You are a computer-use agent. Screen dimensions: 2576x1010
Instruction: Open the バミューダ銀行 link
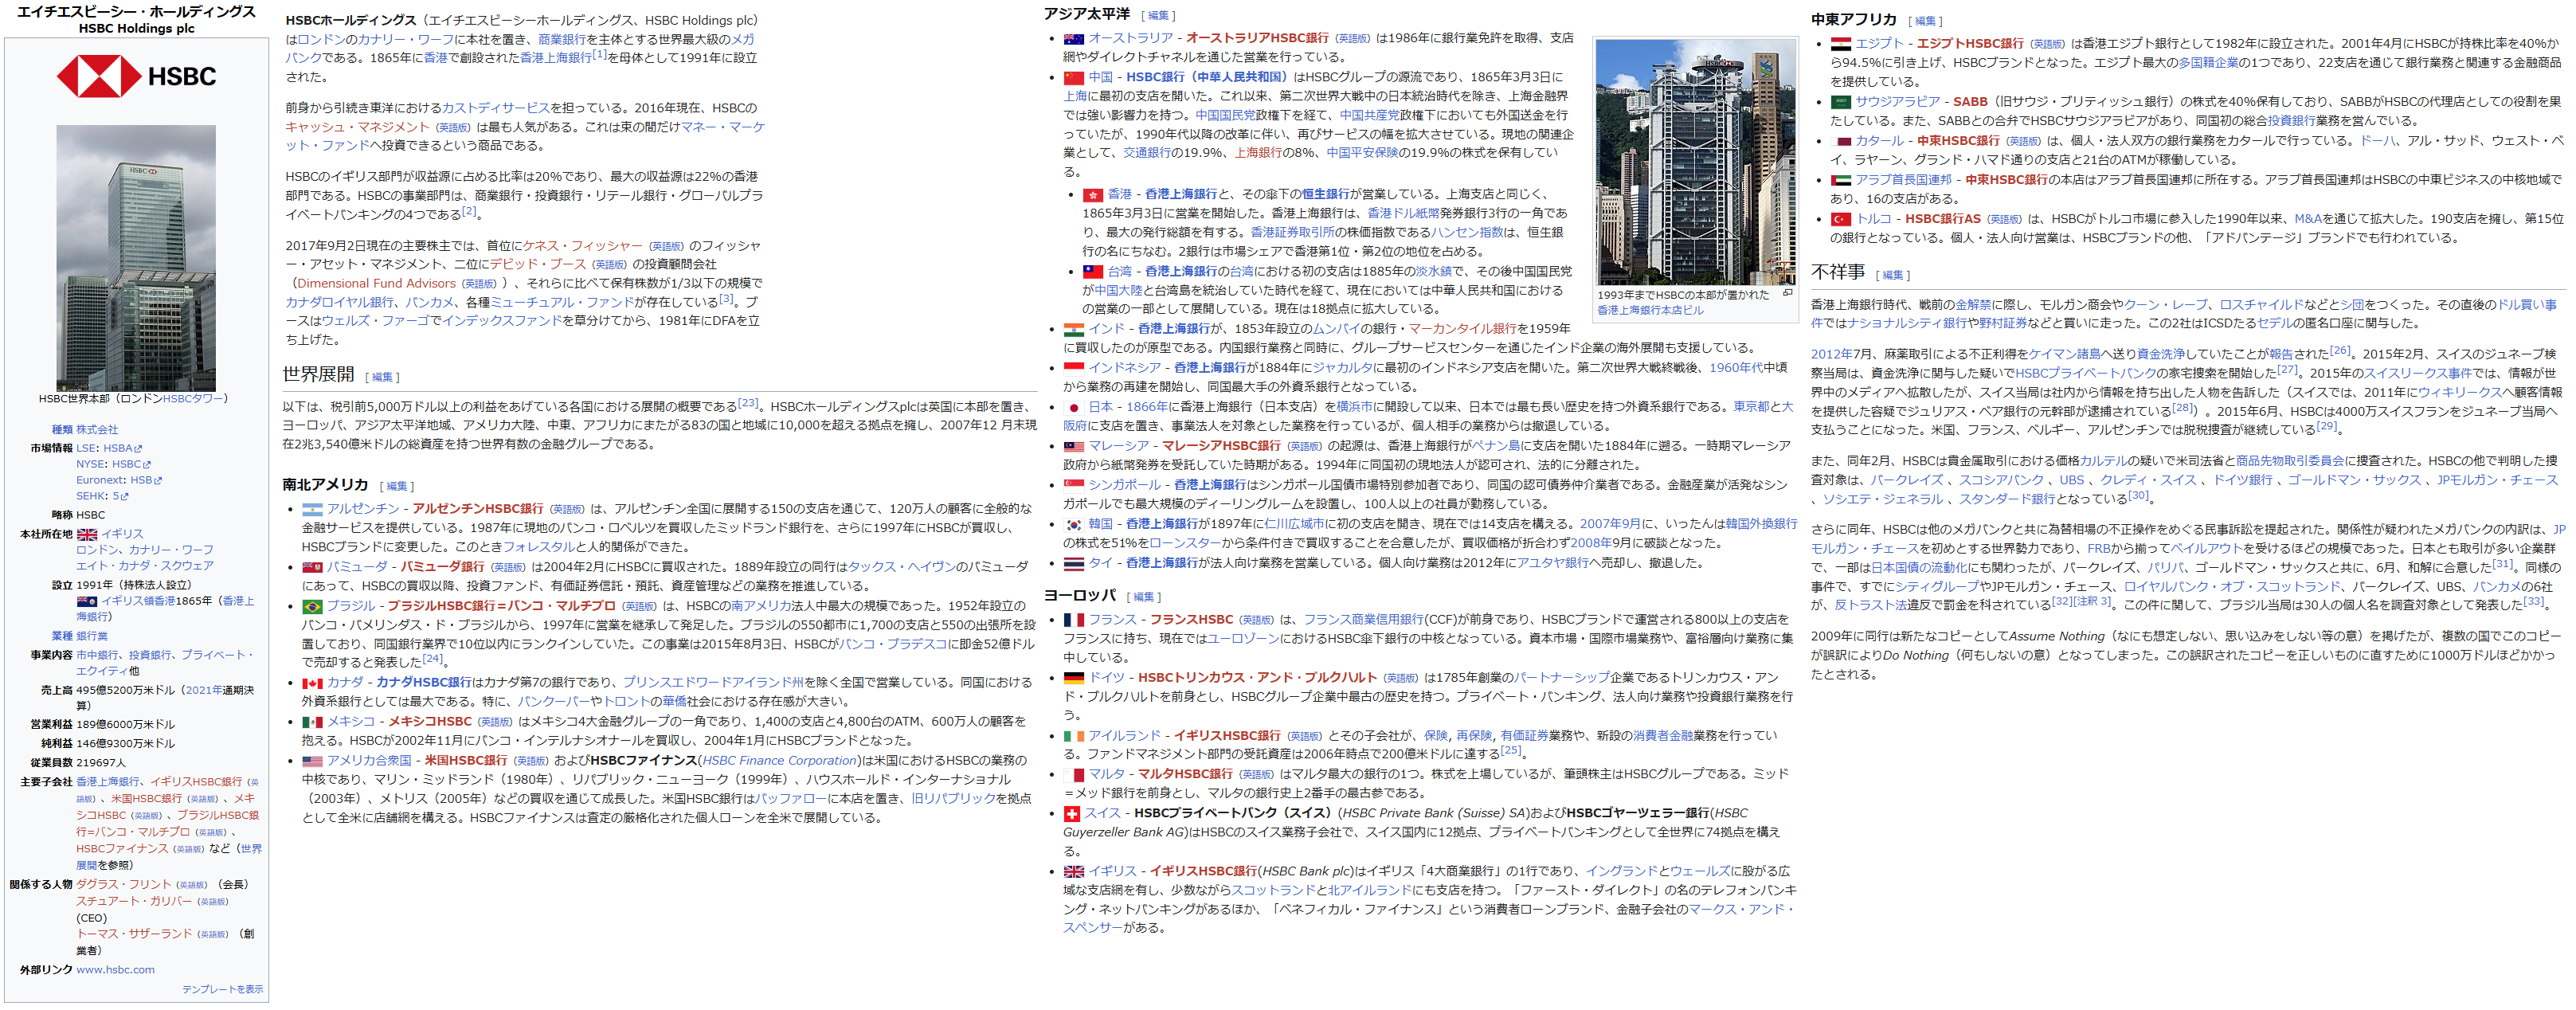pos(442,567)
